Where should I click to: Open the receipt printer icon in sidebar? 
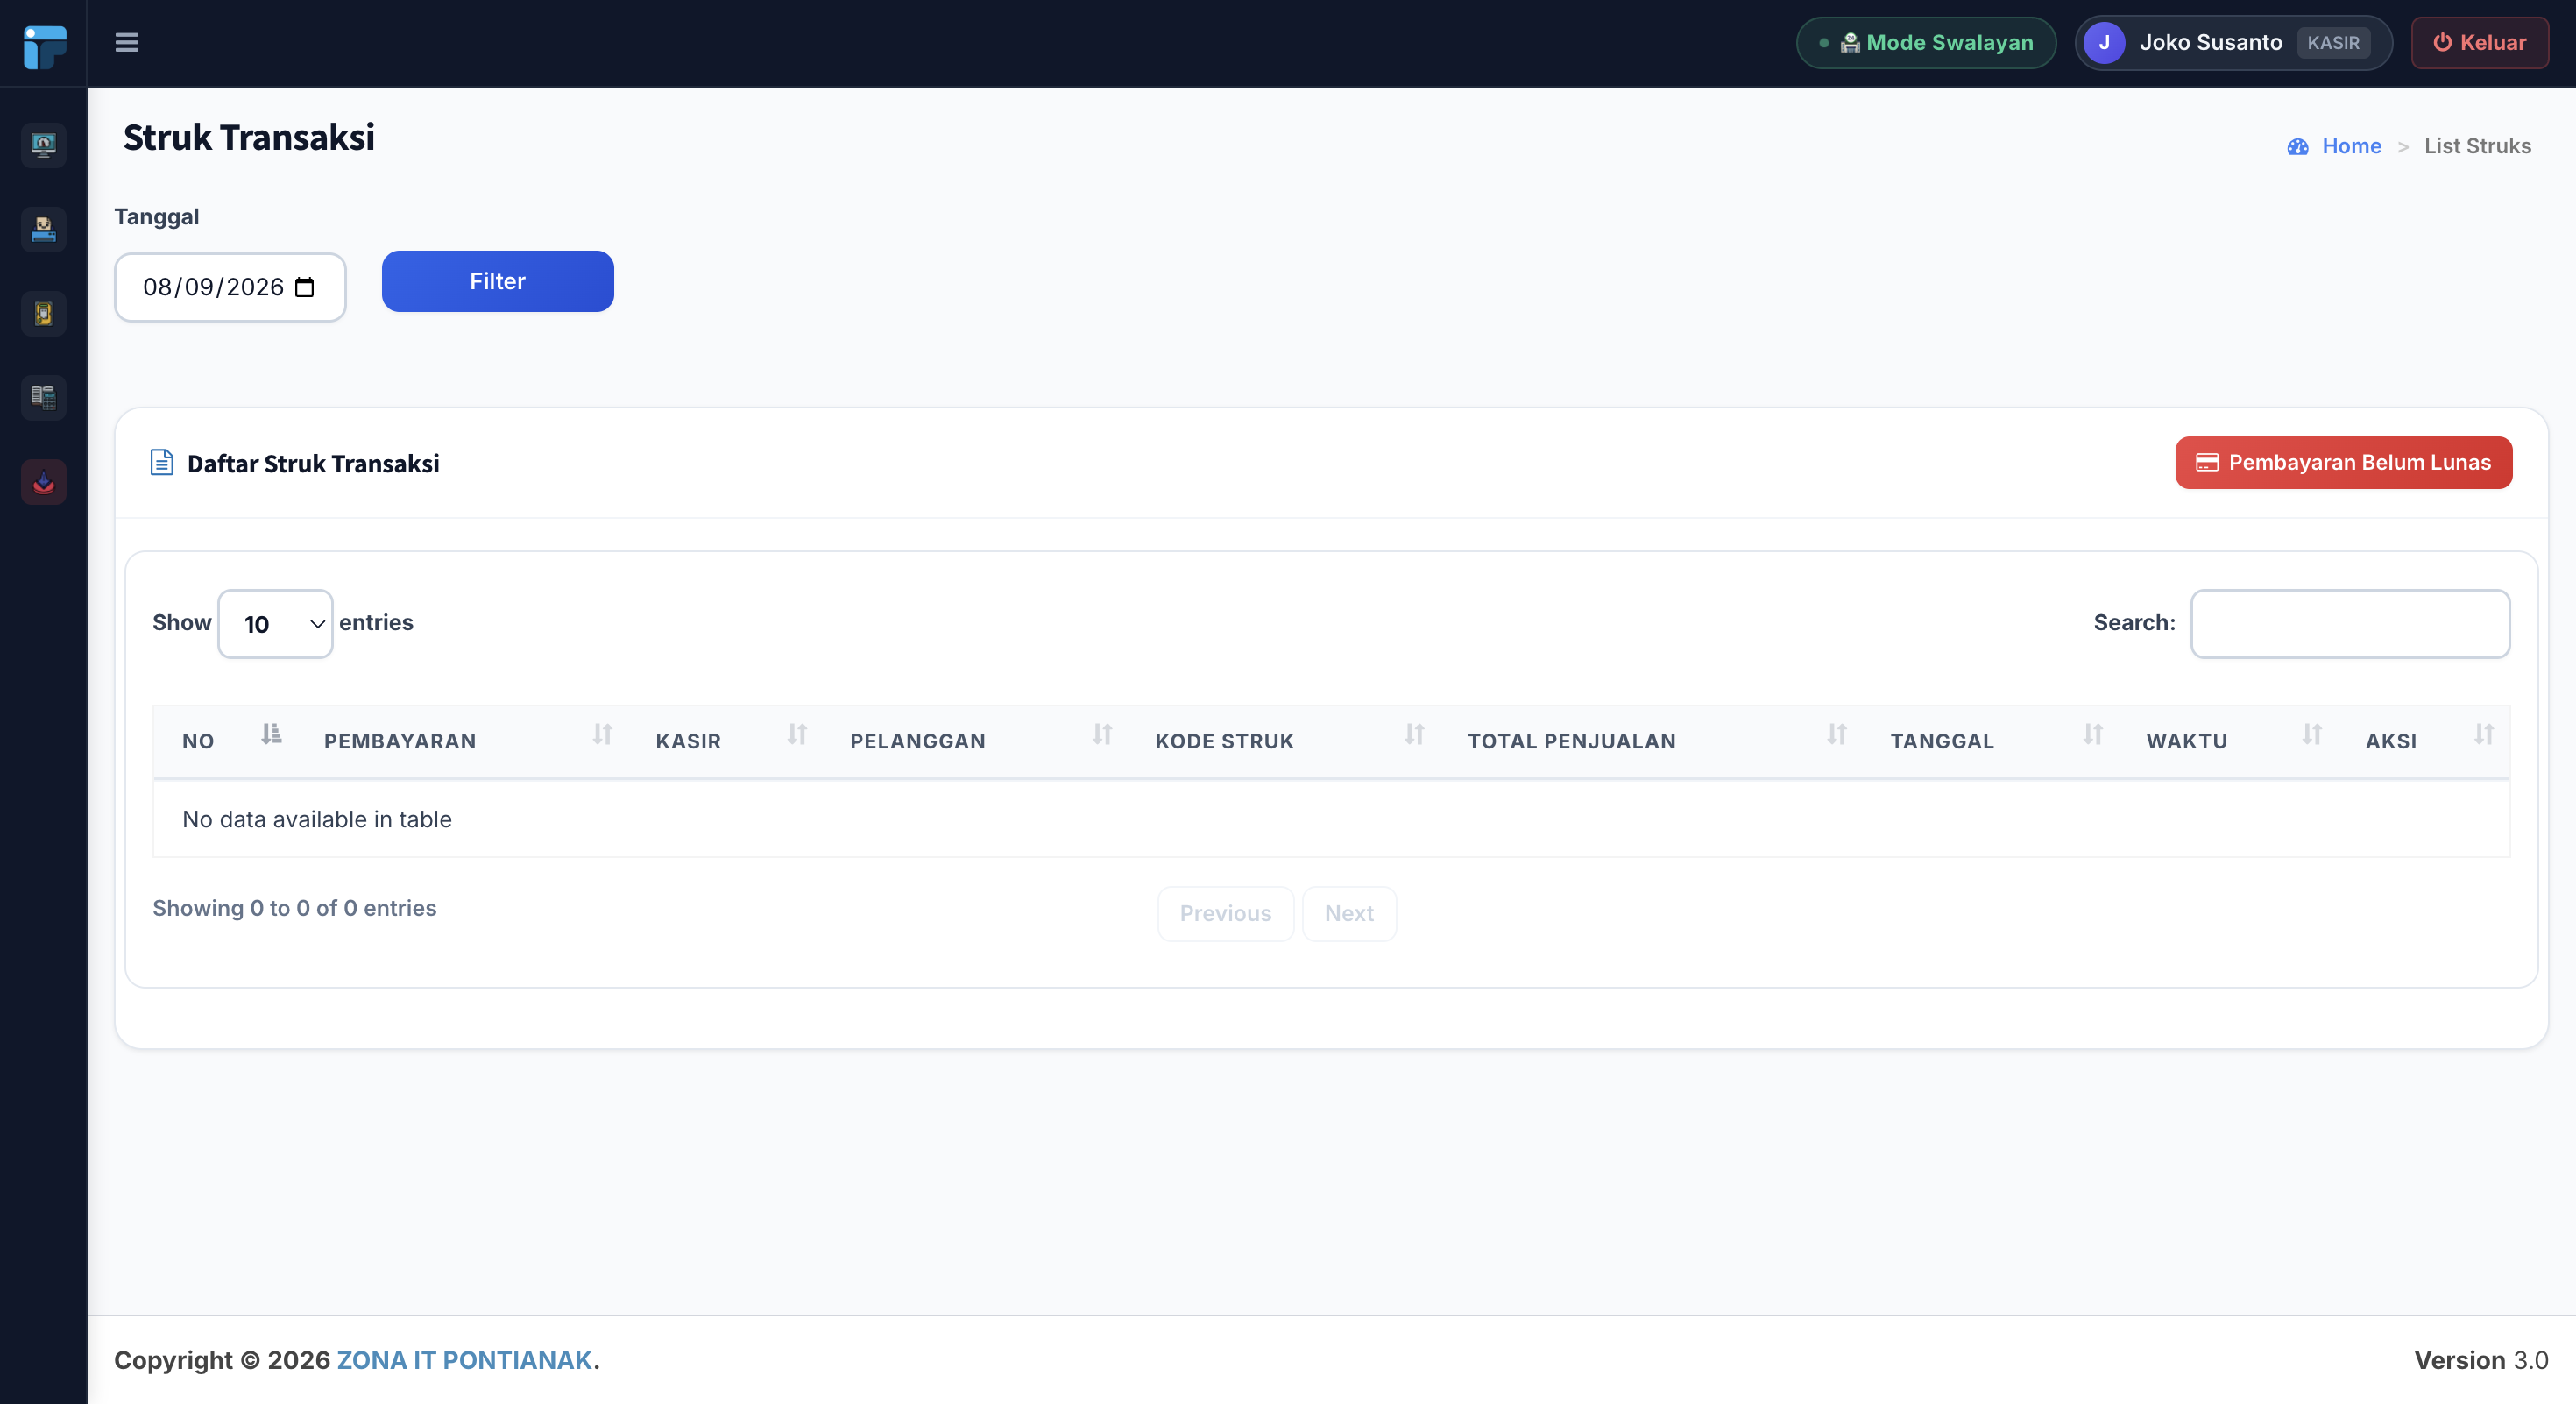tap(43, 229)
